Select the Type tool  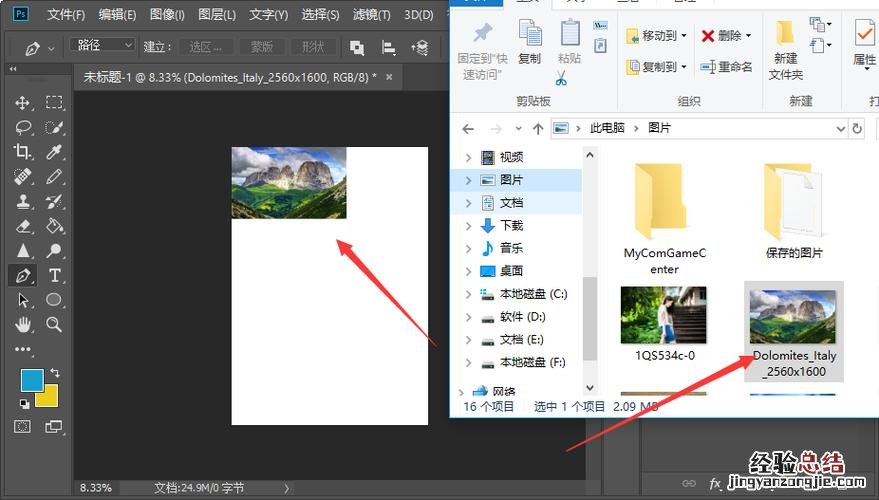tap(55, 275)
